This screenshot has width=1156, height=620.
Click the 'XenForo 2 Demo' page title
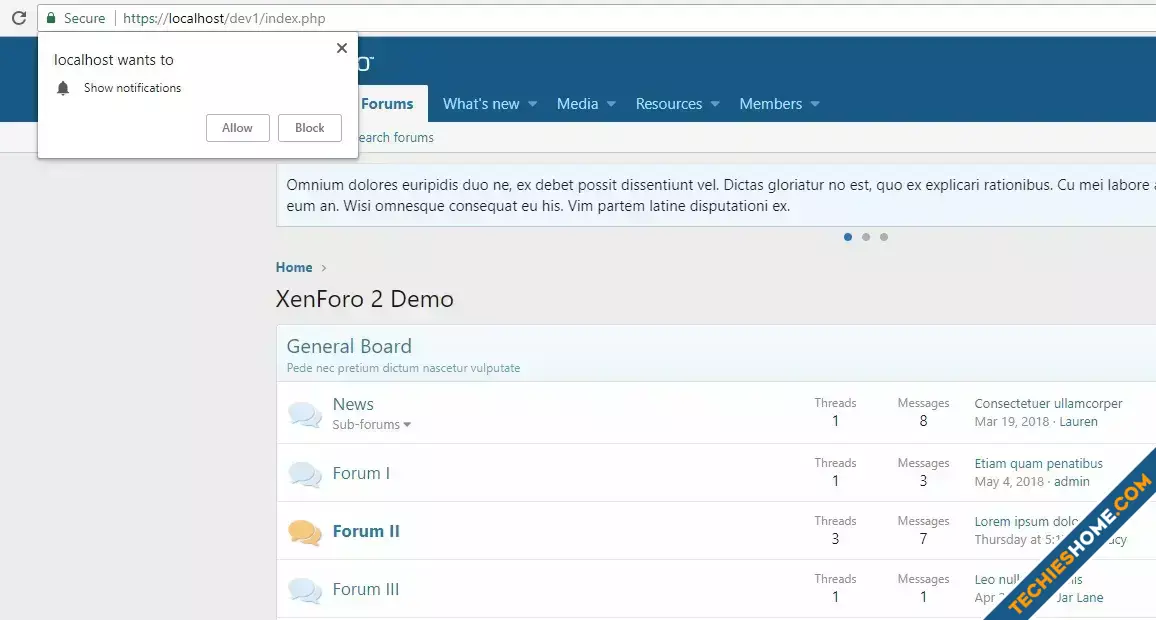pos(365,299)
